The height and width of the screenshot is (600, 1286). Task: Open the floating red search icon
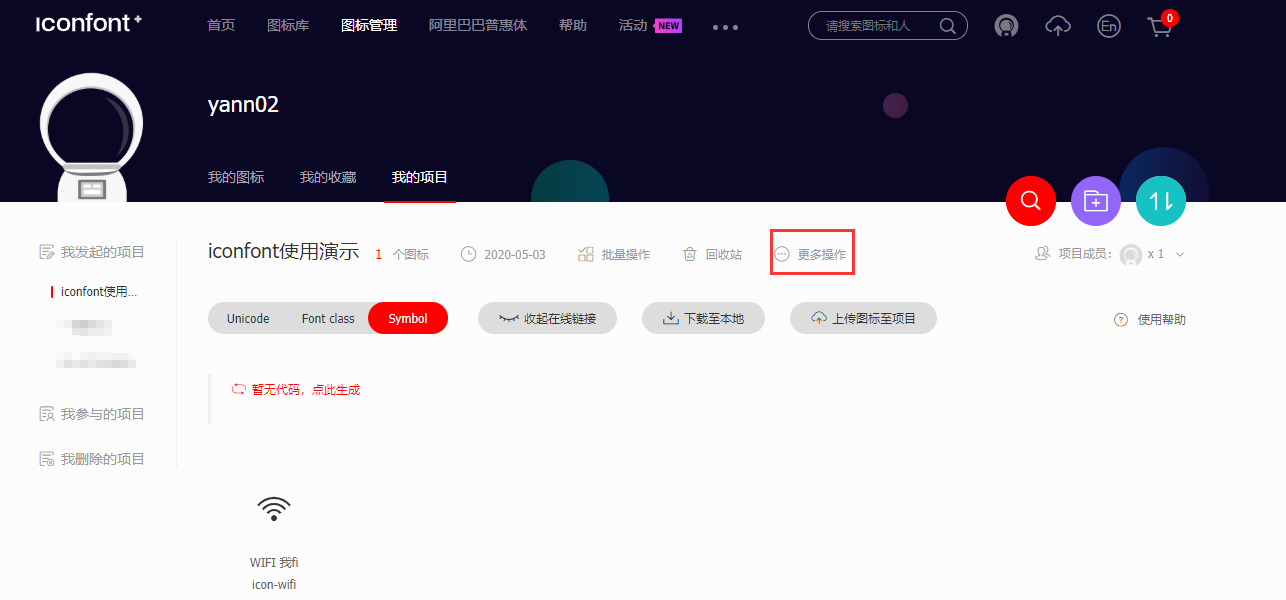coord(1030,200)
